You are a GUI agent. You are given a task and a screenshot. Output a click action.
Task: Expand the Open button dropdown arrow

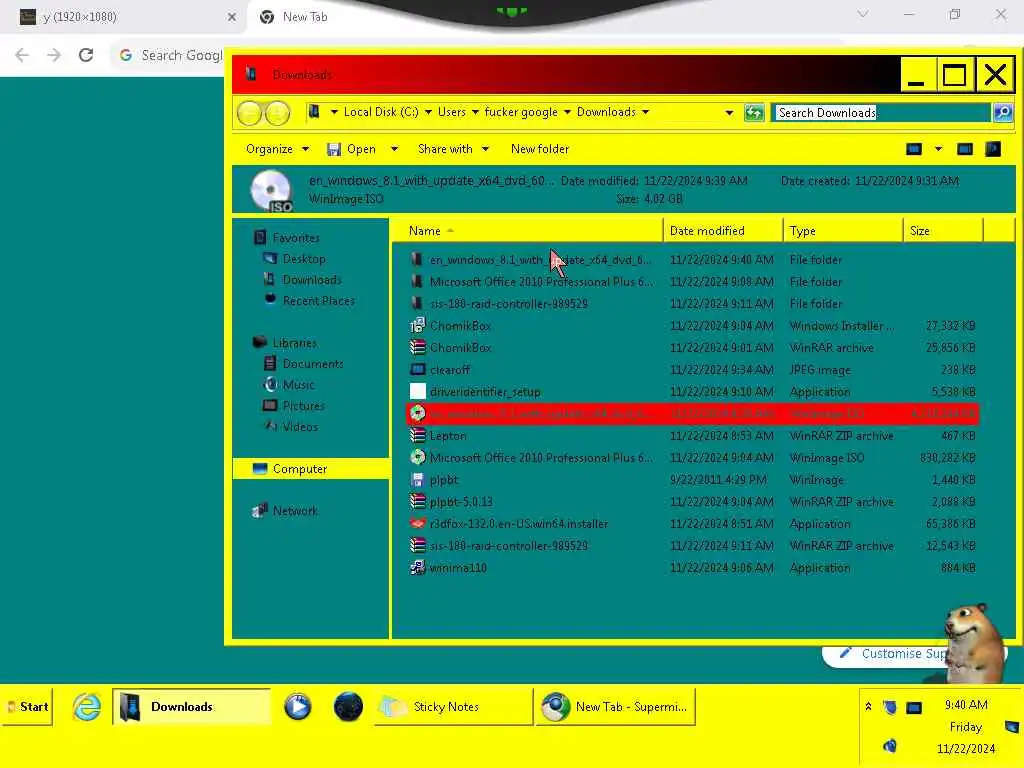[x=394, y=149]
